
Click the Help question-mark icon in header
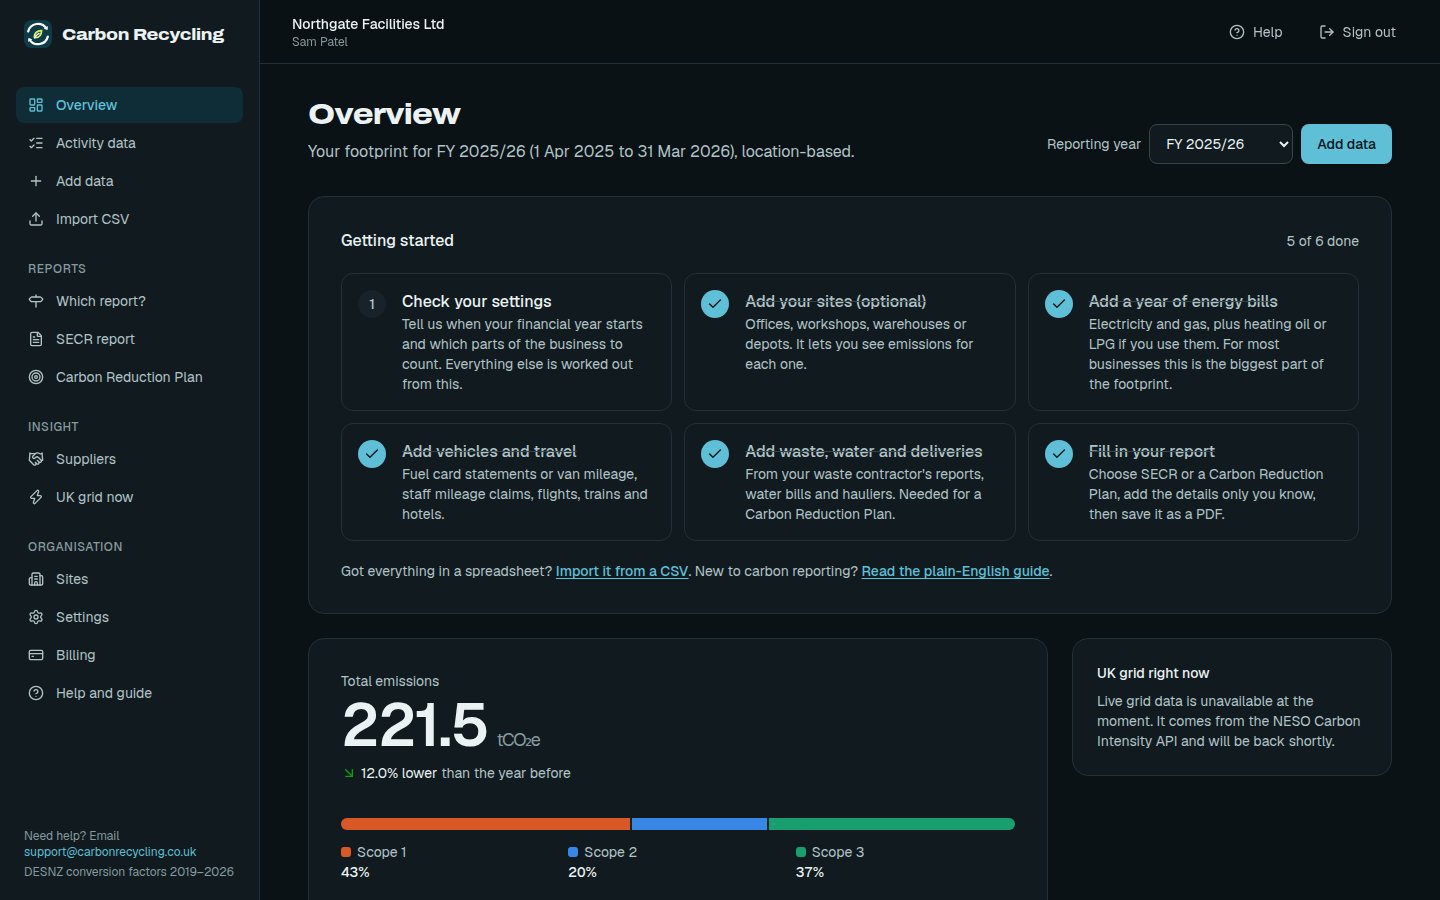click(1237, 32)
